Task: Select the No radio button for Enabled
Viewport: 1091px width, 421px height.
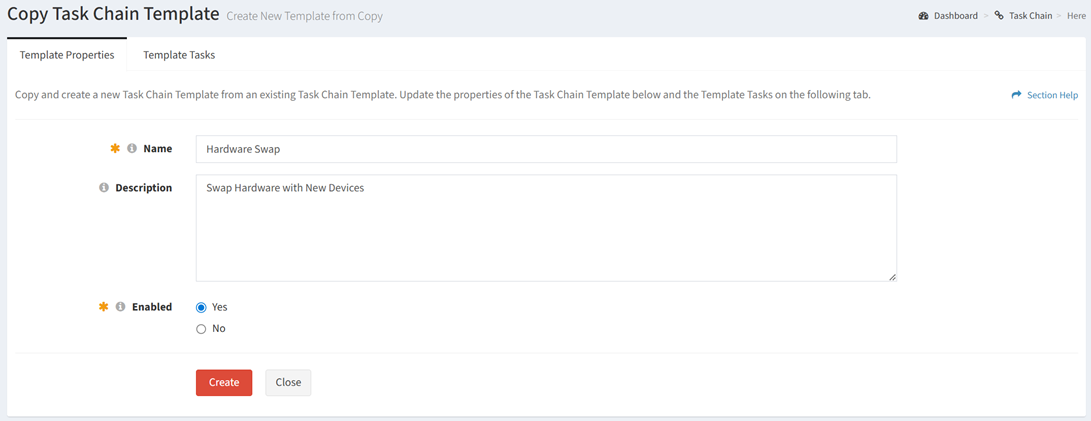Action: coord(201,328)
